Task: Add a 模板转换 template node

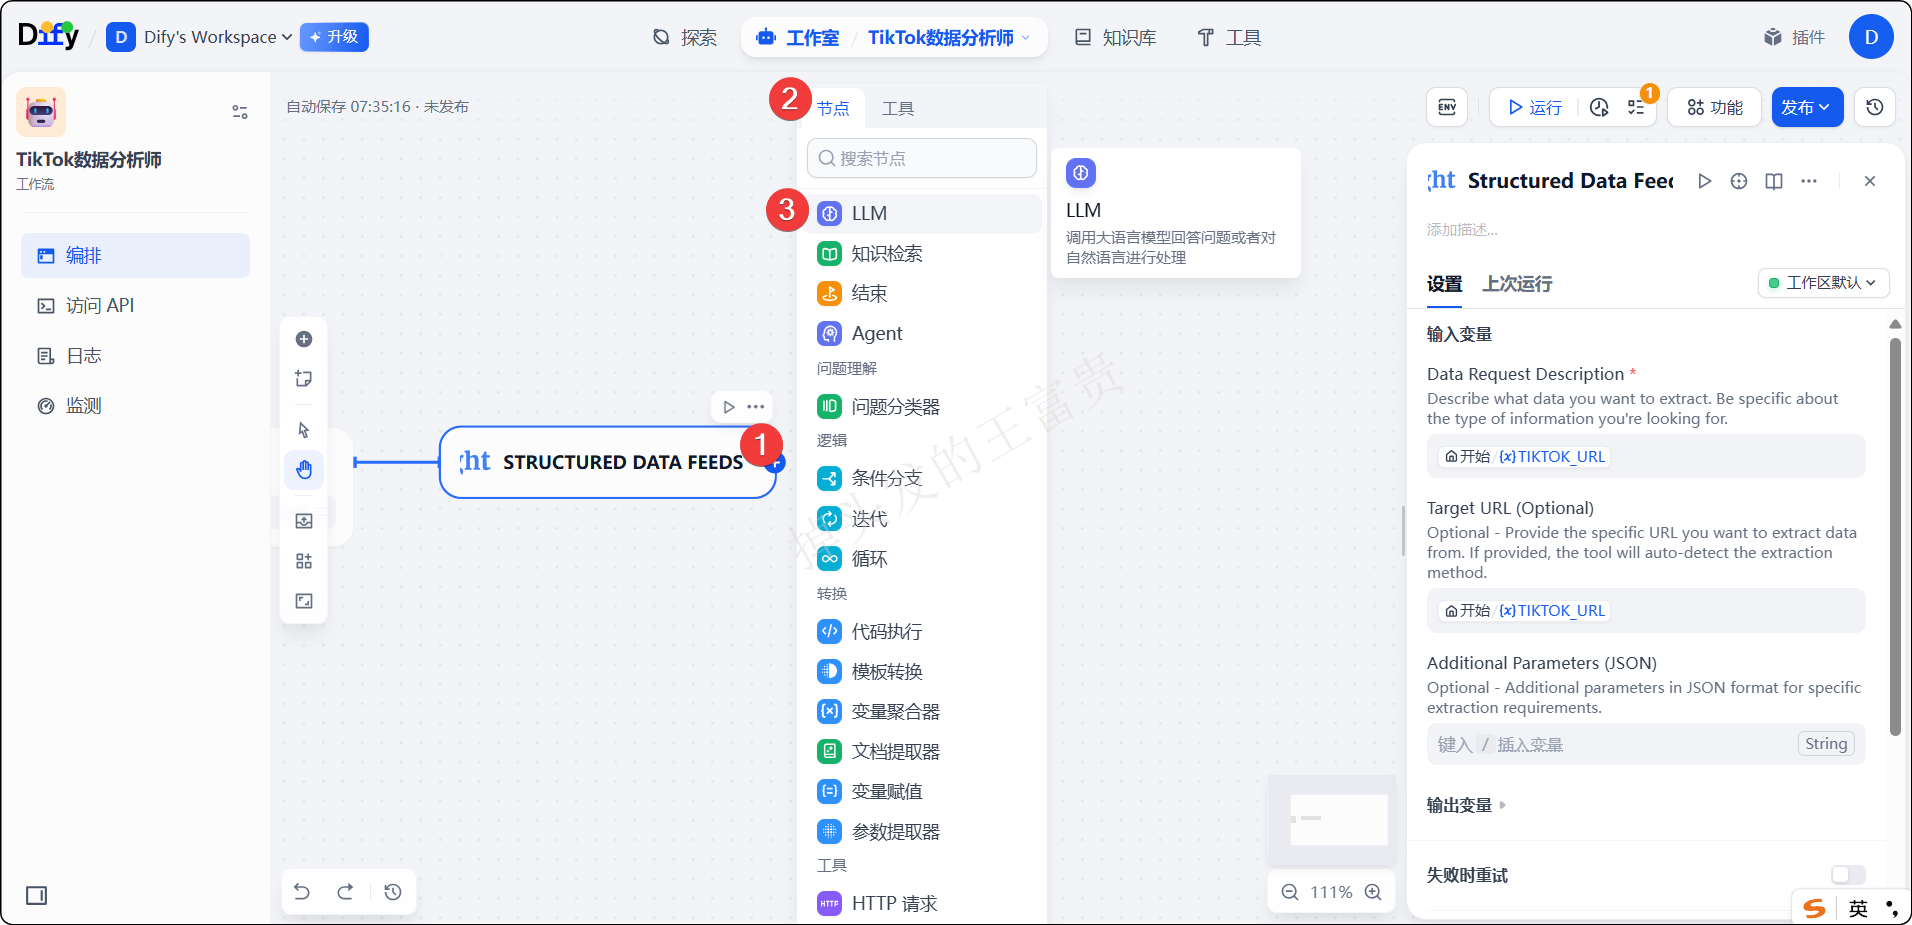Action: click(x=924, y=671)
